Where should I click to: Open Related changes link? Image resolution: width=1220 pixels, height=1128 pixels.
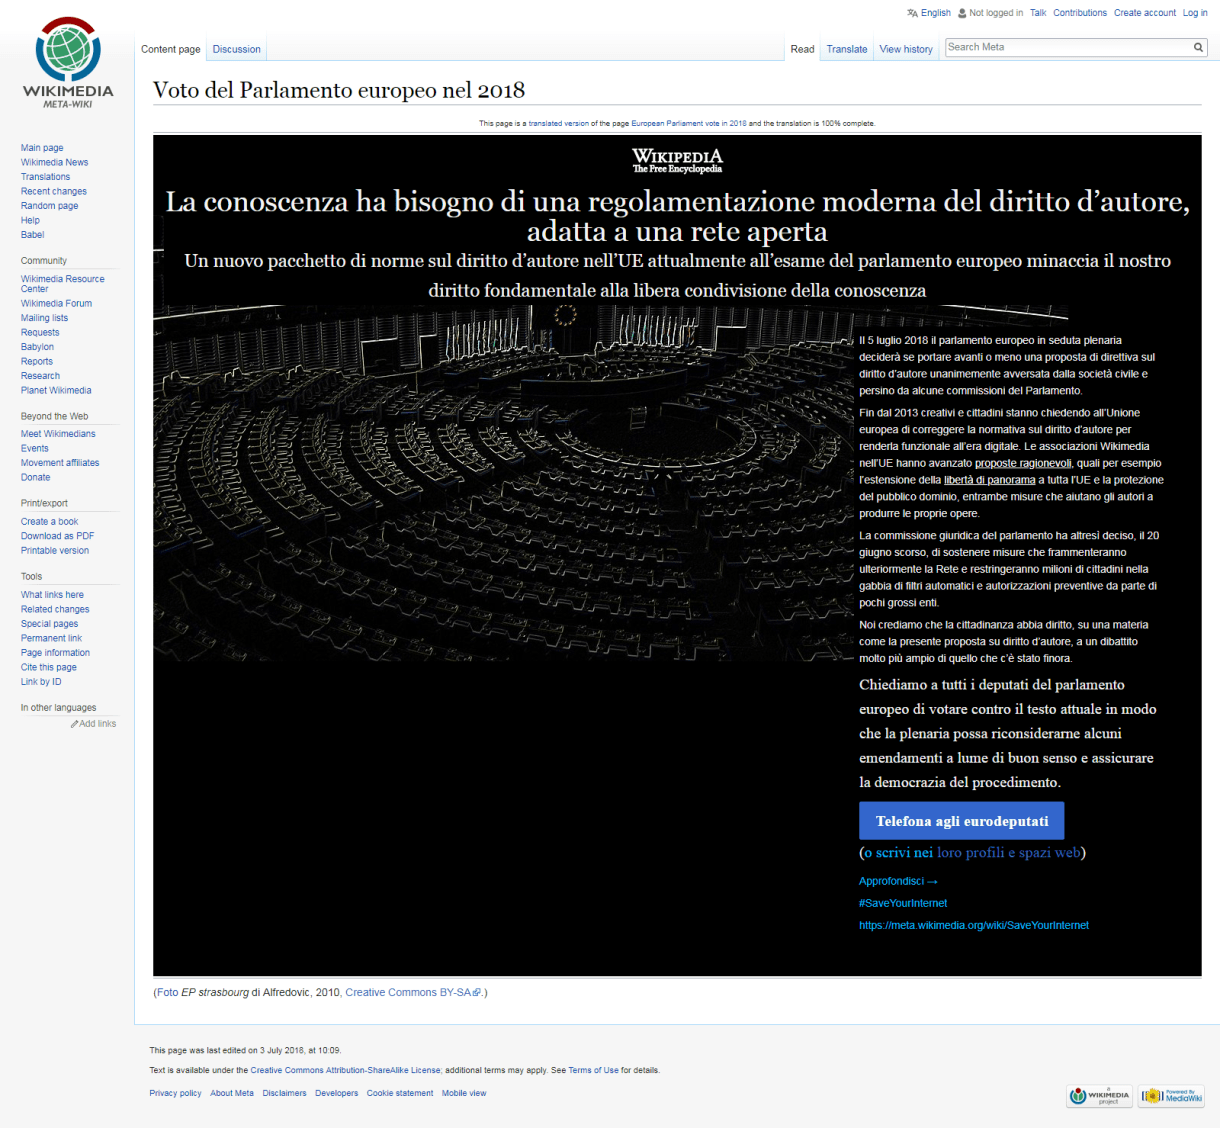(55, 609)
